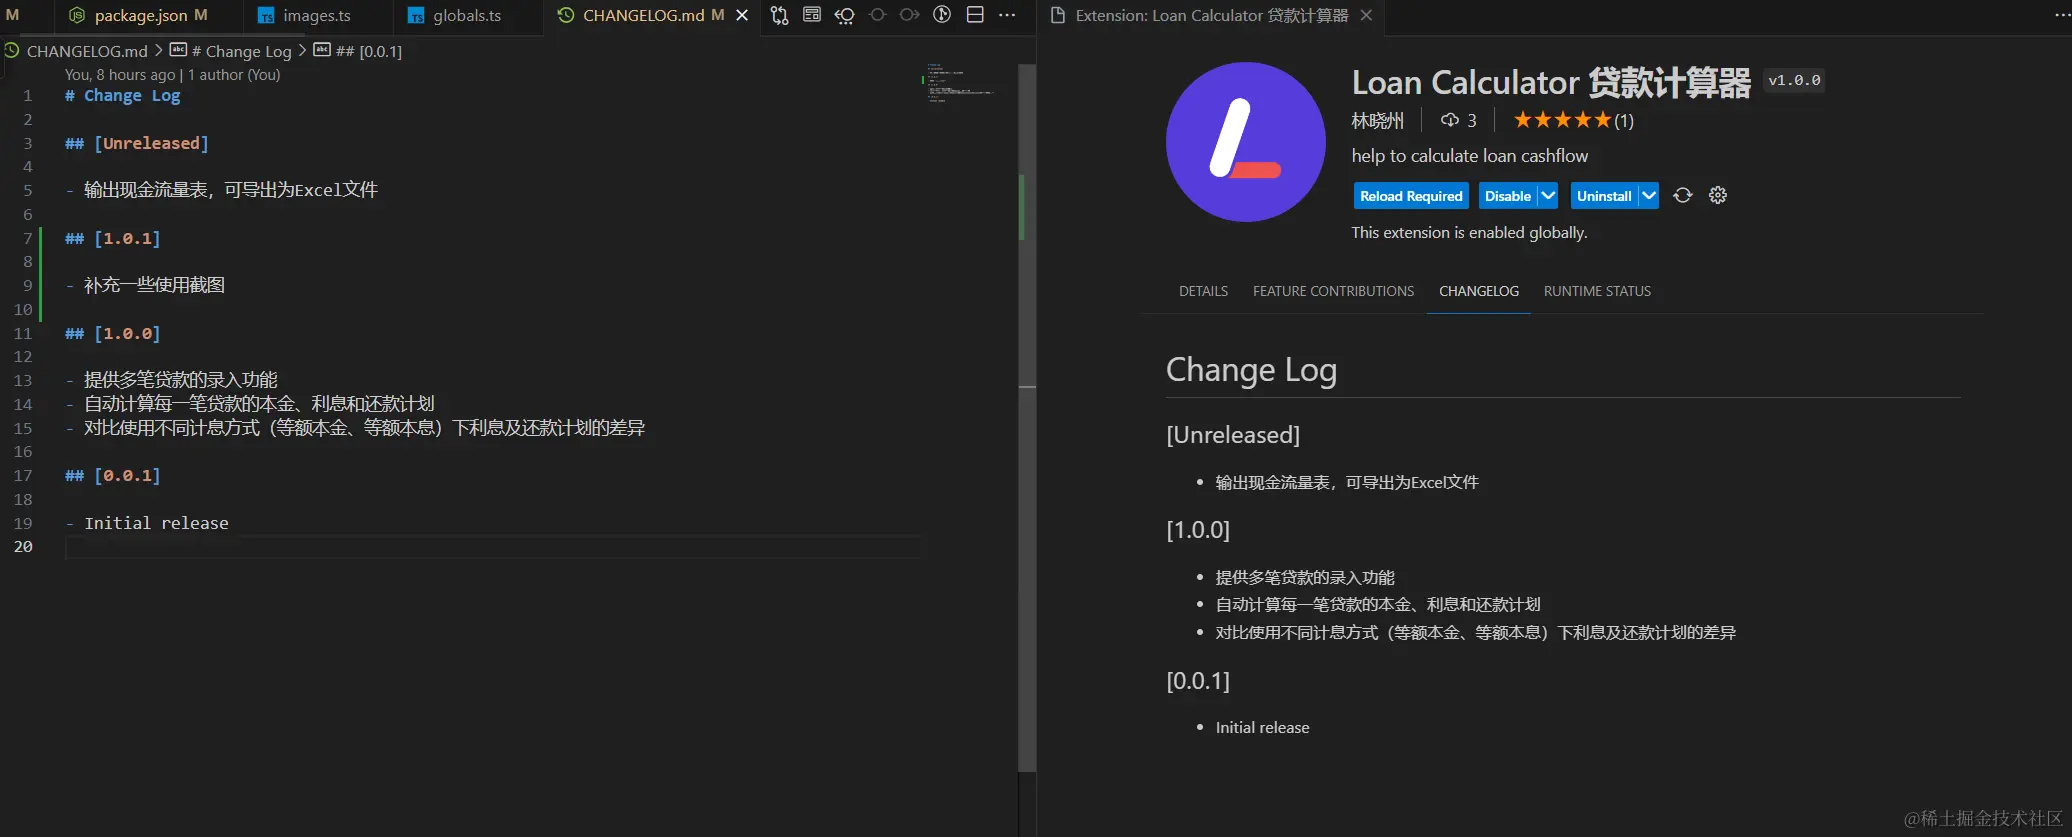Expand the Uninstall dropdown arrow
This screenshot has height=837, width=2072.
1649,196
